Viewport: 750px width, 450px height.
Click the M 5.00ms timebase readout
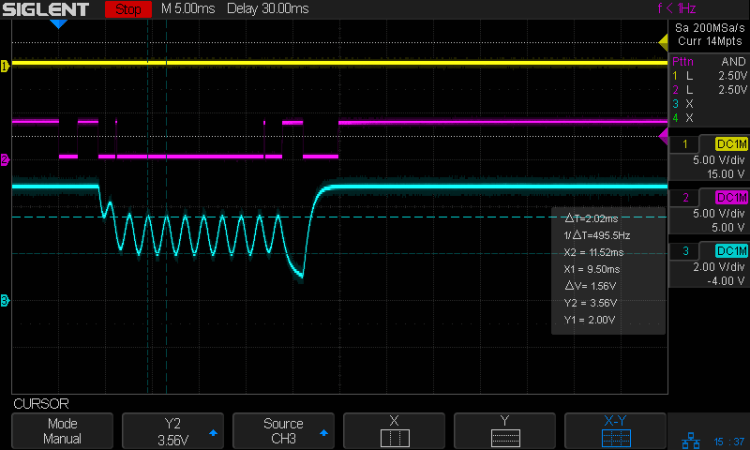click(188, 9)
